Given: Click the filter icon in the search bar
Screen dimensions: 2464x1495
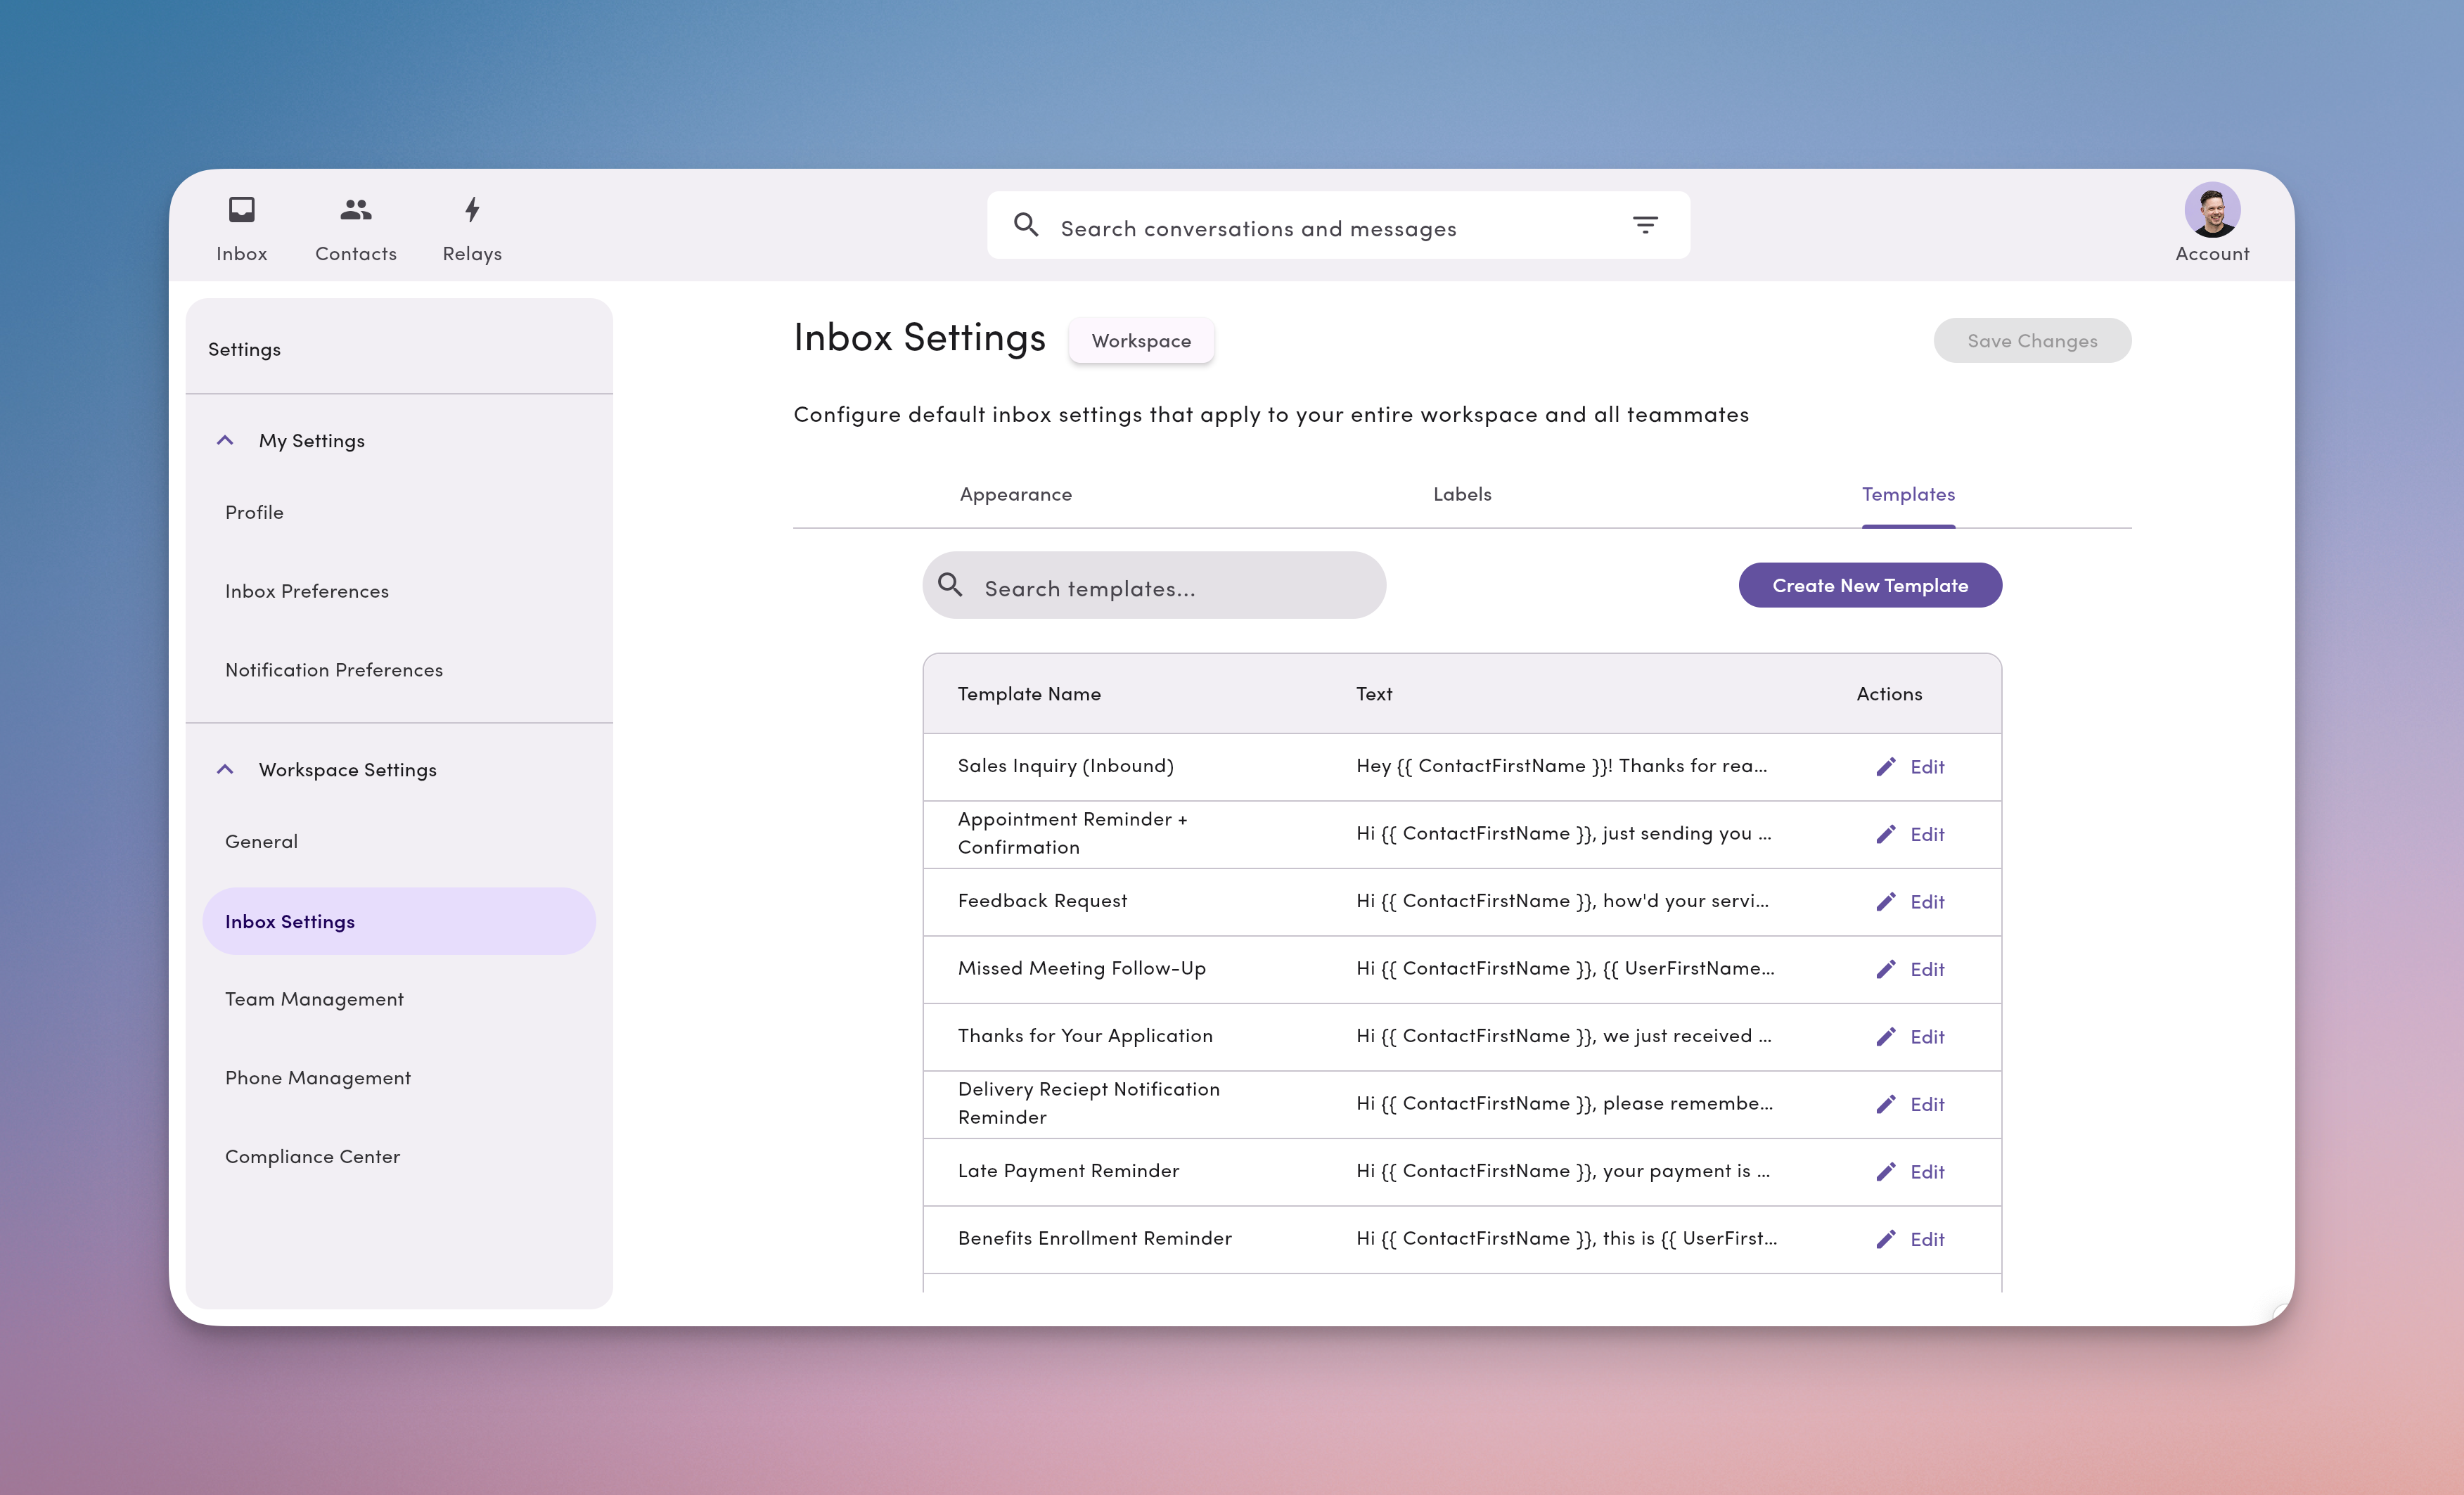Looking at the screenshot, I should coord(1645,225).
